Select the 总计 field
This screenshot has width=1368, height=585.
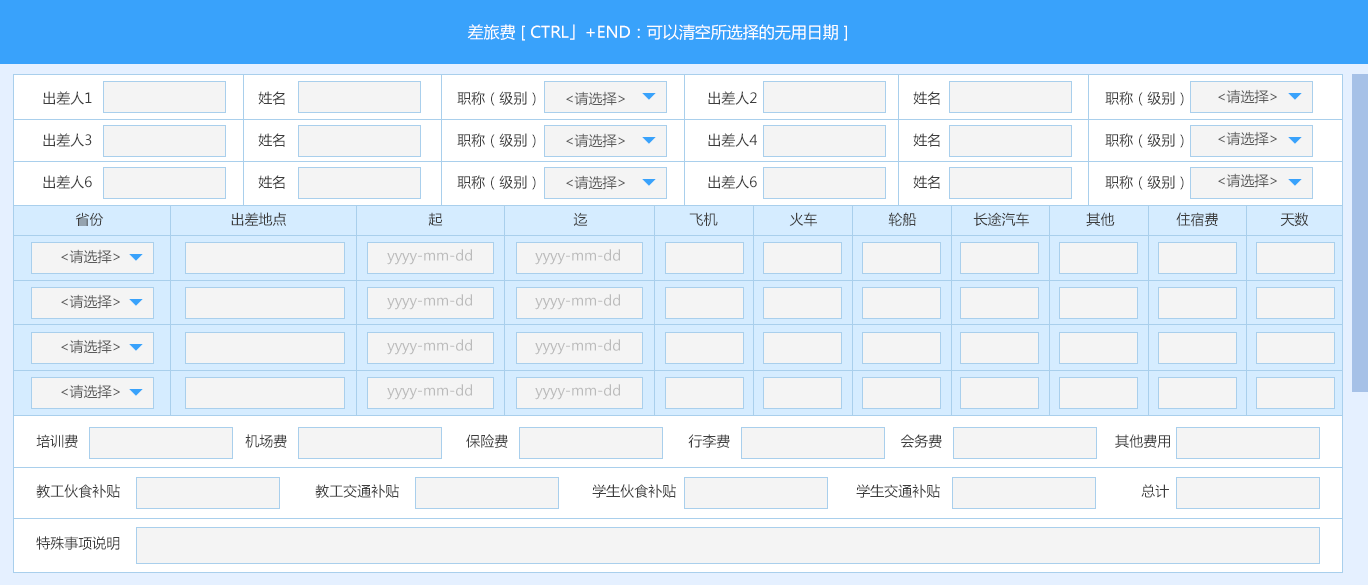pos(1247,493)
